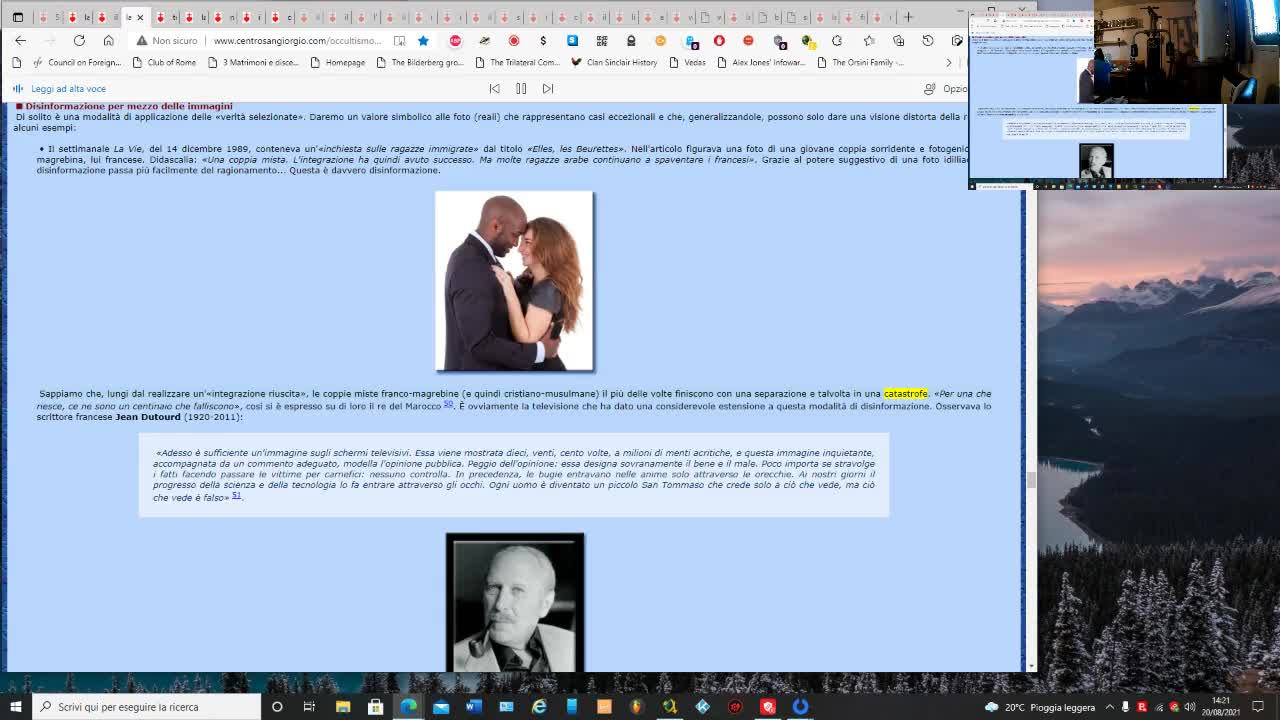This screenshot has height=720, width=1280.
Task: Open the ABP ad blocker extension
Action: pyautogui.click(x=455, y=41)
